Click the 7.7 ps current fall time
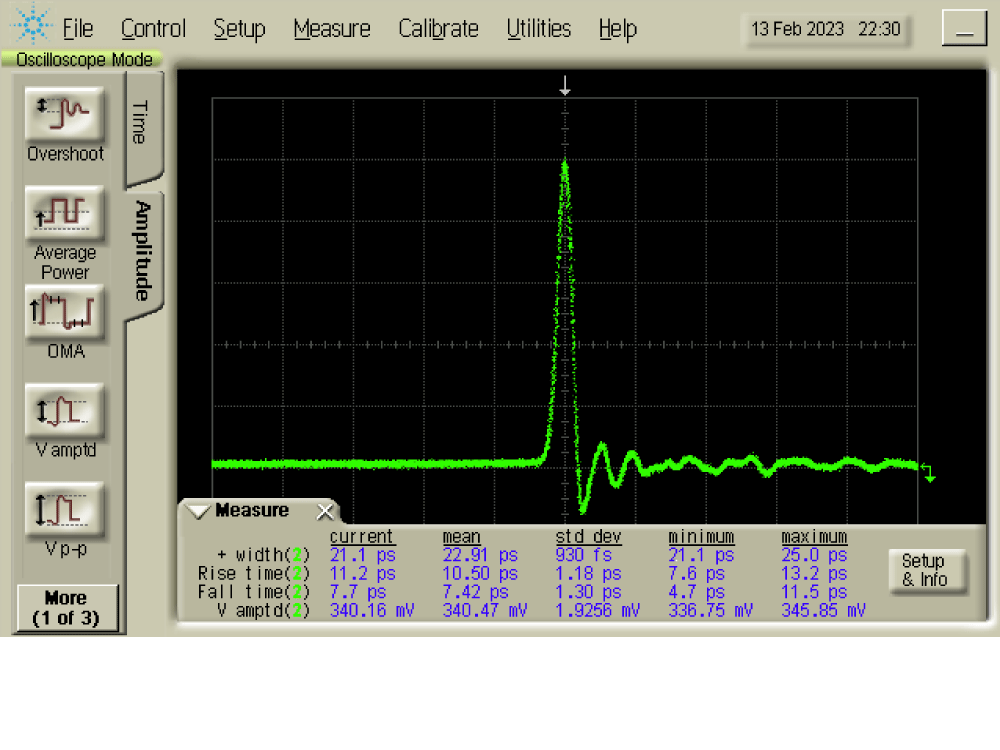The image size is (1000, 750). click(x=358, y=592)
